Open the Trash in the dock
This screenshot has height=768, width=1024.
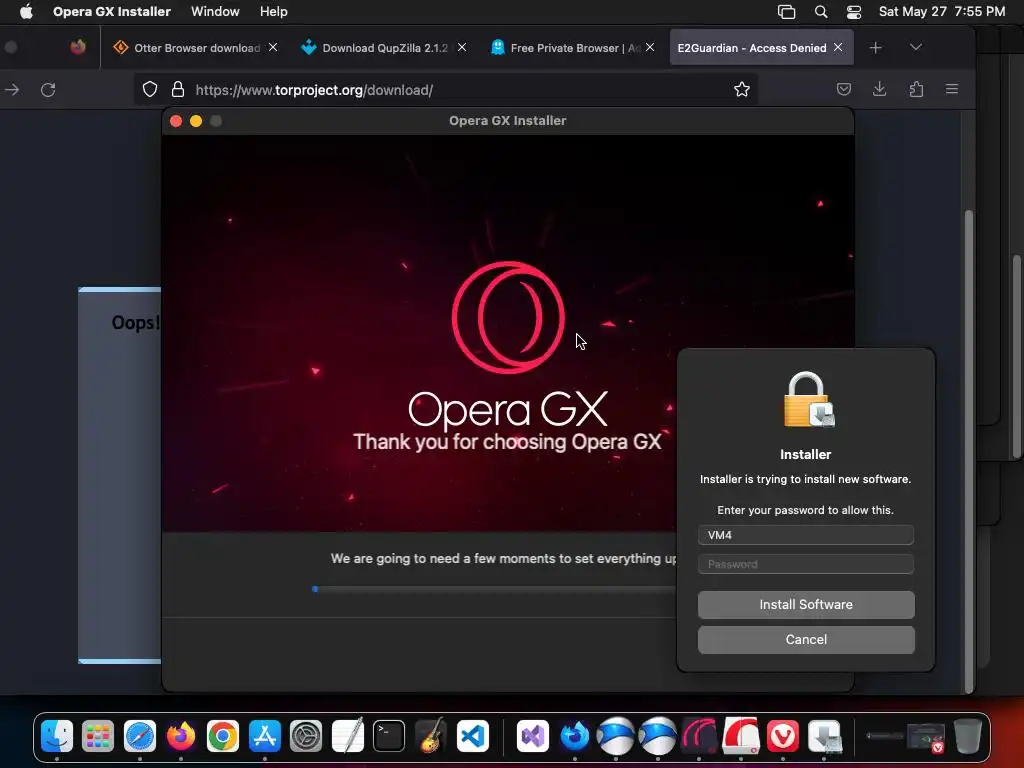tap(967, 736)
